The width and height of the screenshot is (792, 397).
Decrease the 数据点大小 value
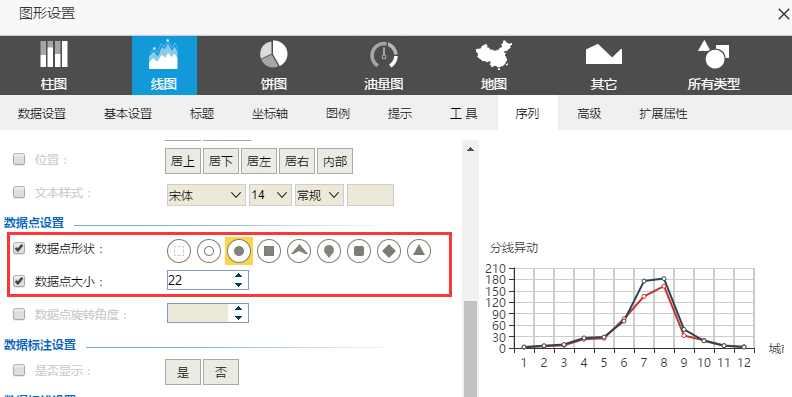238,285
